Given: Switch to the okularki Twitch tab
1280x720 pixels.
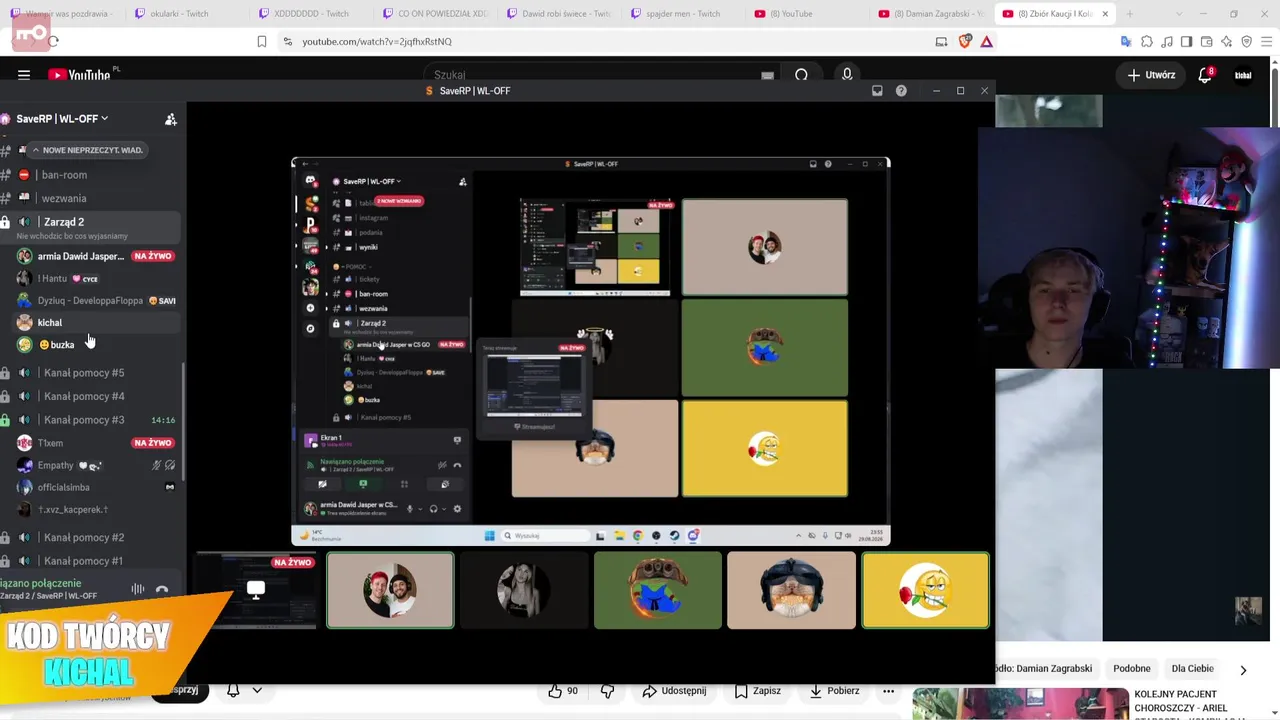Looking at the screenshot, I should (x=179, y=14).
